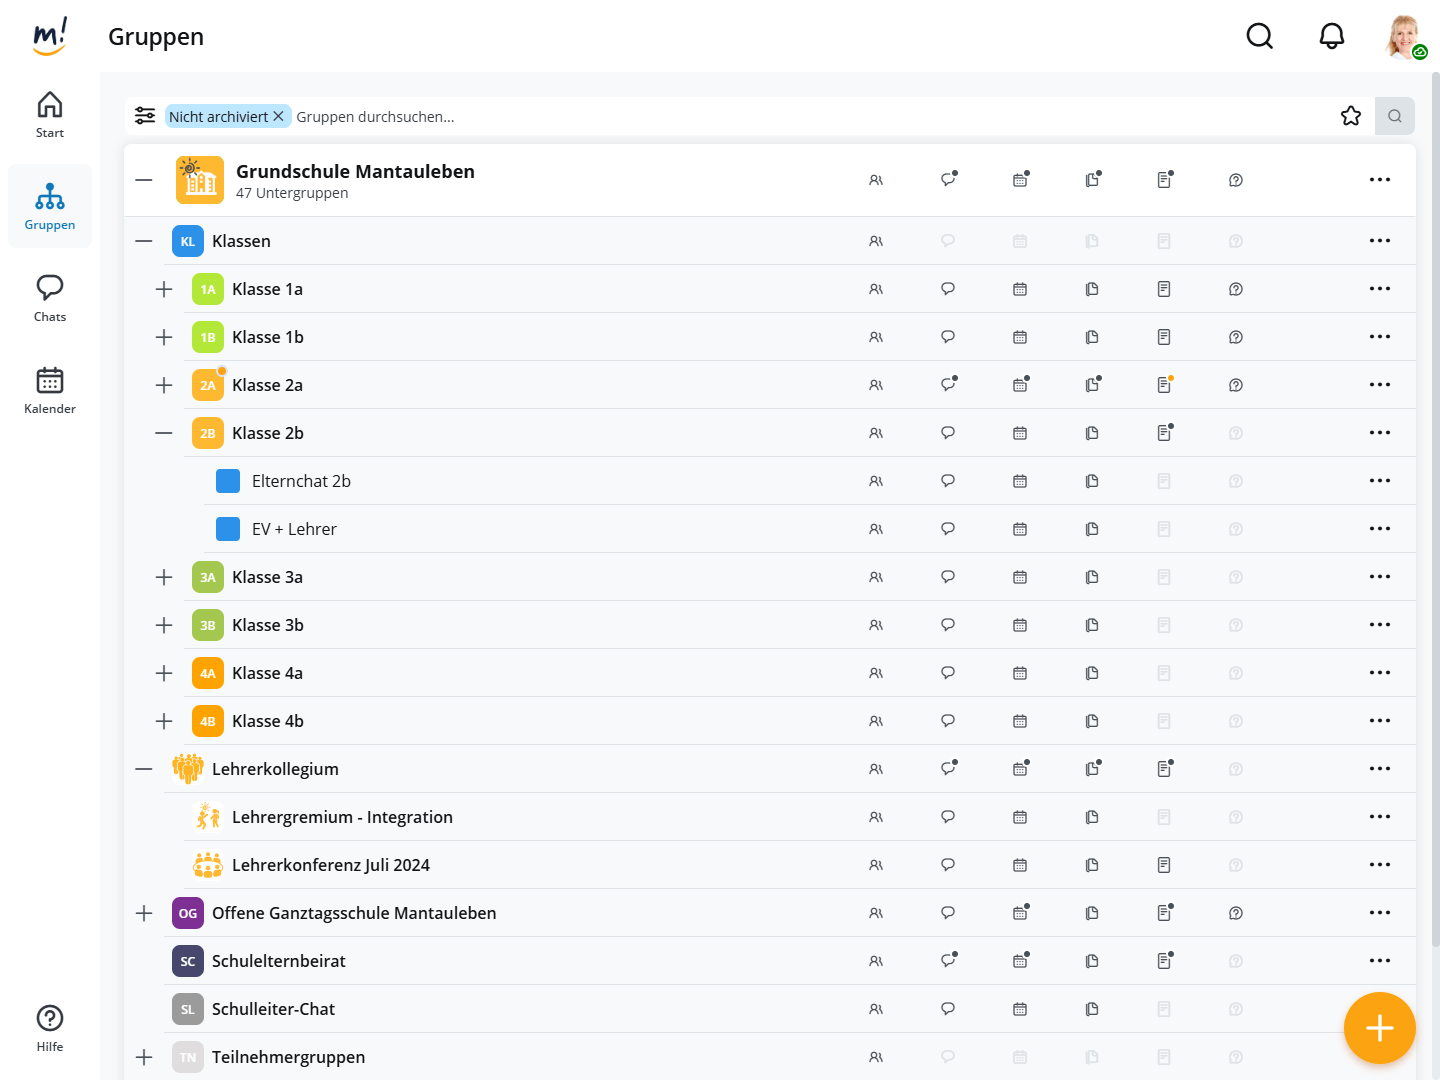Open global search in the header

[x=1259, y=36]
